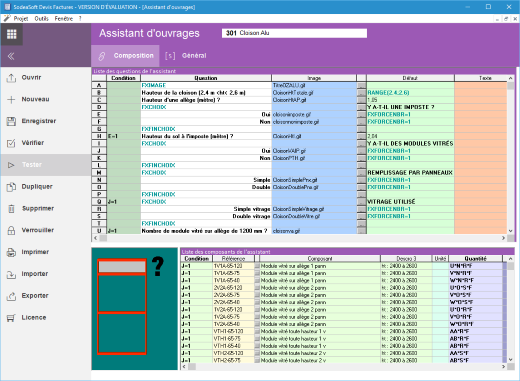This screenshot has height=381, width=520.
Task: Click the Composant column header
Action: click(x=320, y=259)
